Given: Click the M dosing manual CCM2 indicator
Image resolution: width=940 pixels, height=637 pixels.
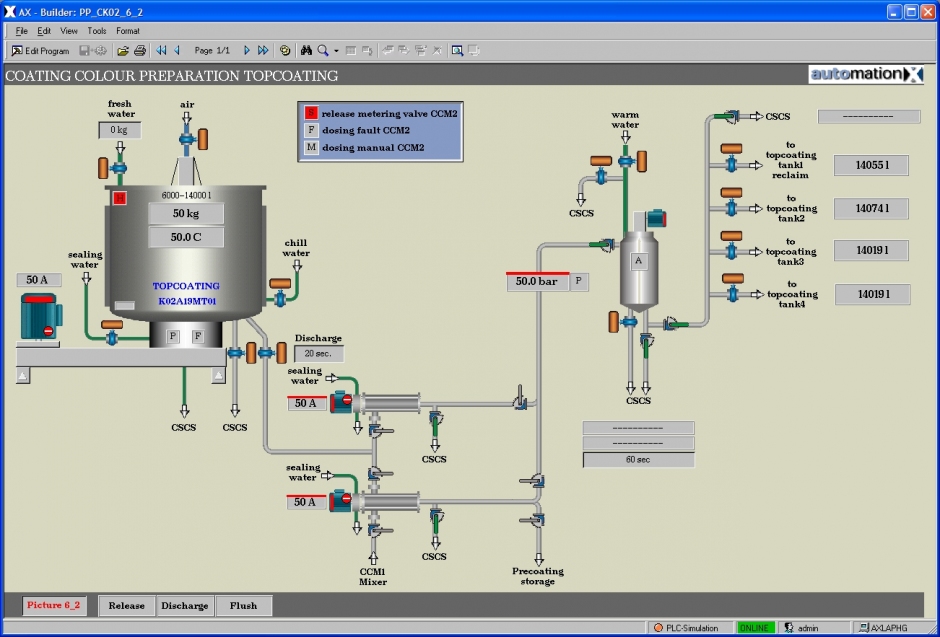Looking at the screenshot, I should pos(311,147).
